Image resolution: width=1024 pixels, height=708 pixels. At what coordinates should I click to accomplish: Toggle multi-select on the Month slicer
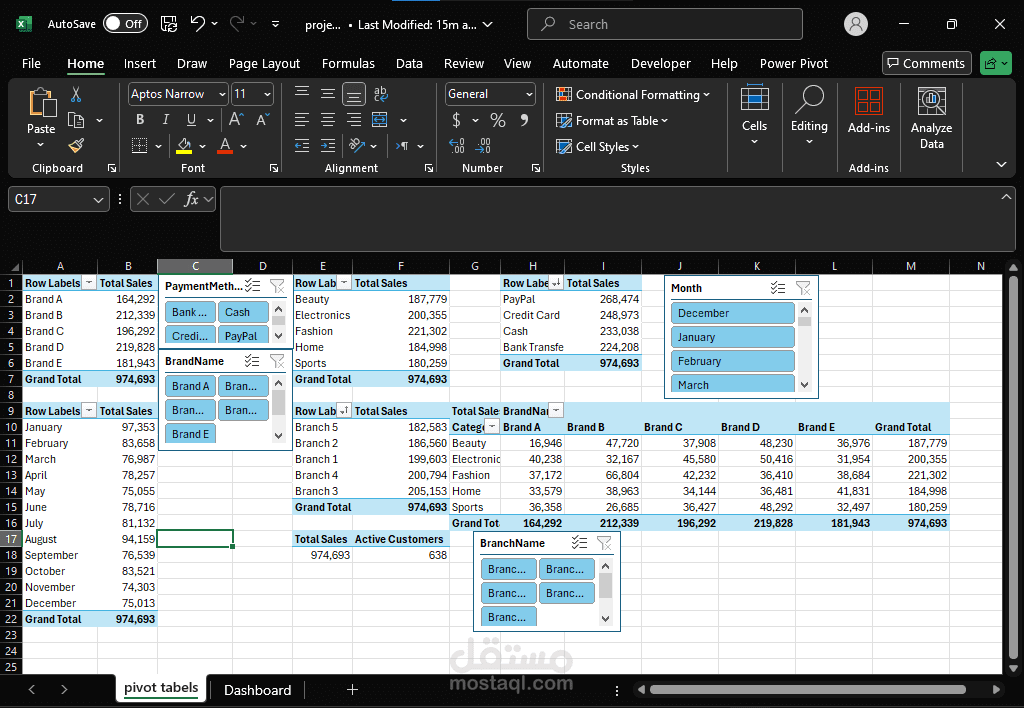point(777,288)
